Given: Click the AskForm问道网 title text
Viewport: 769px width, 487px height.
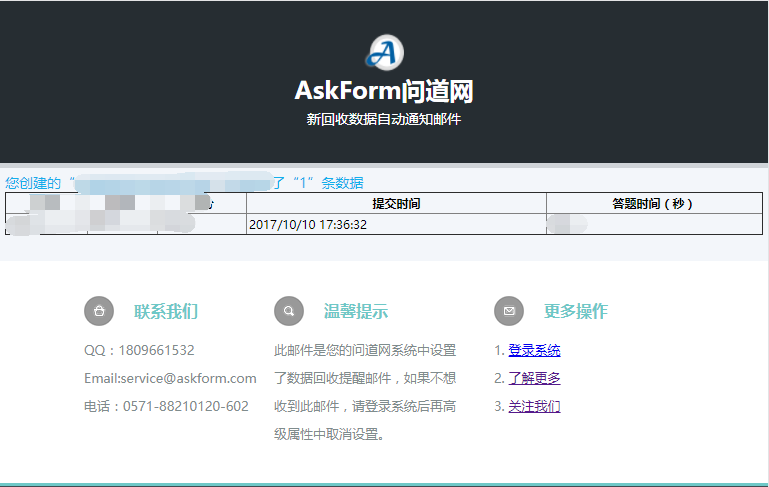Looking at the screenshot, I should click(x=384, y=91).
